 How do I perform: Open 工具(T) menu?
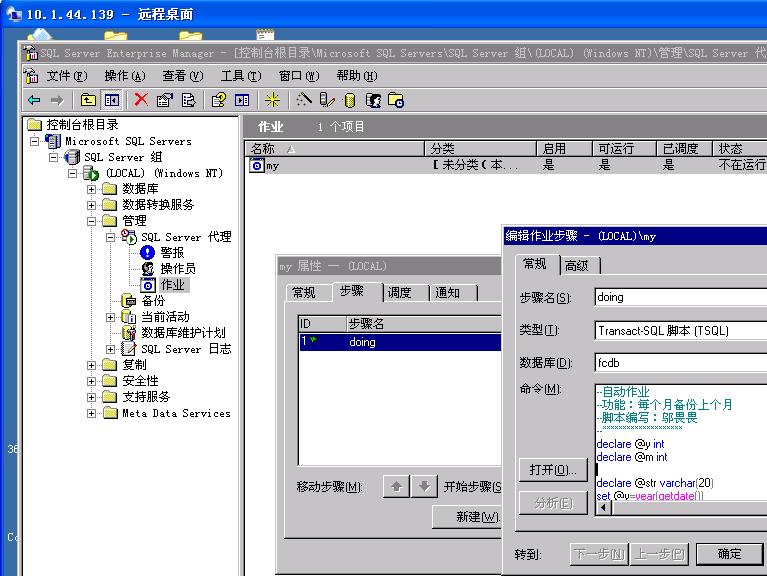[241, 76]
